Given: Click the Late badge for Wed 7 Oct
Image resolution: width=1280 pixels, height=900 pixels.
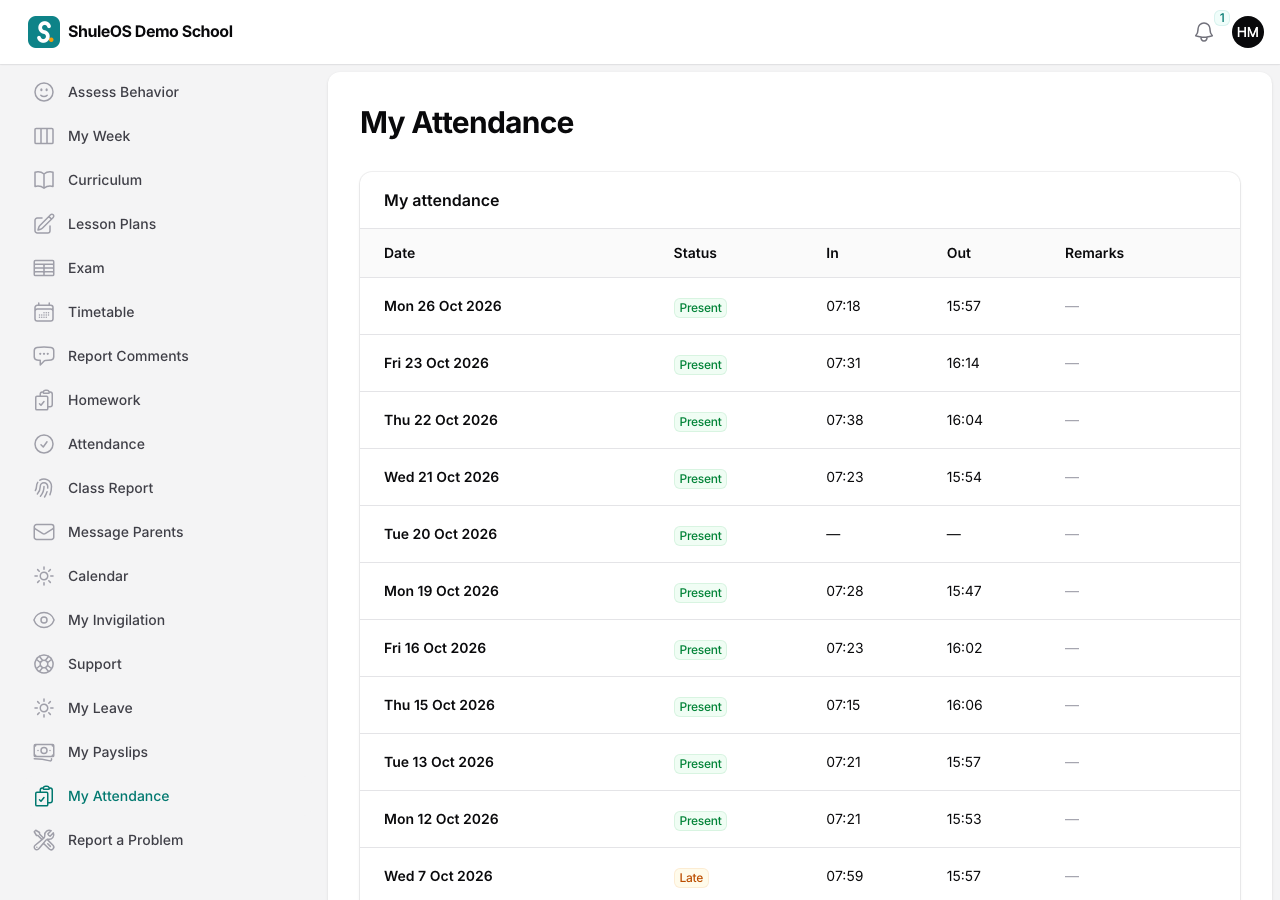Looking at the screenshot, I should pyautogui.click(x=691, y=877).
